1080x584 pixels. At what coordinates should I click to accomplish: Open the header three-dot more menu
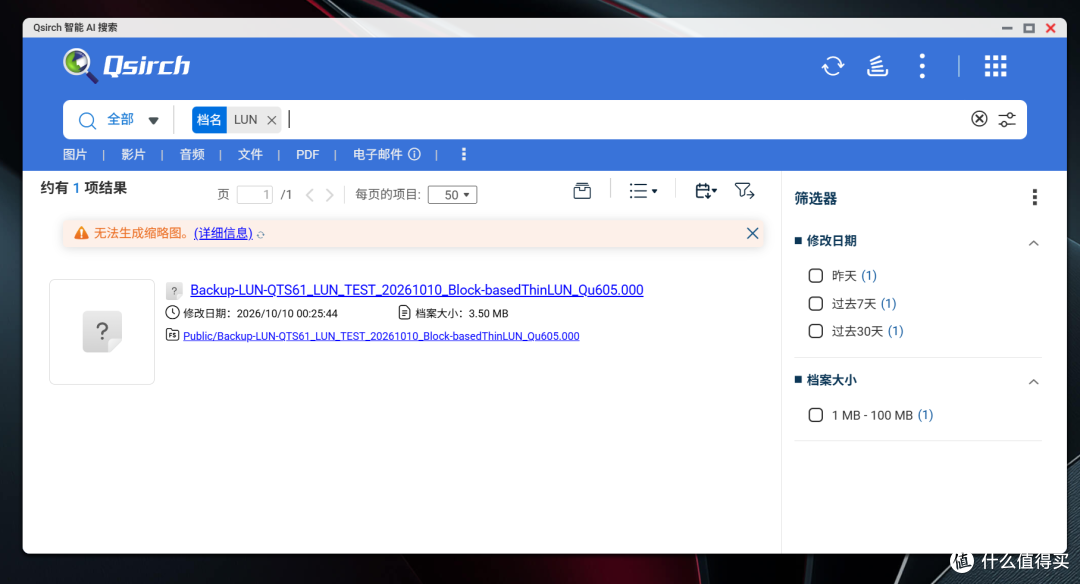(x=922, y=66)
